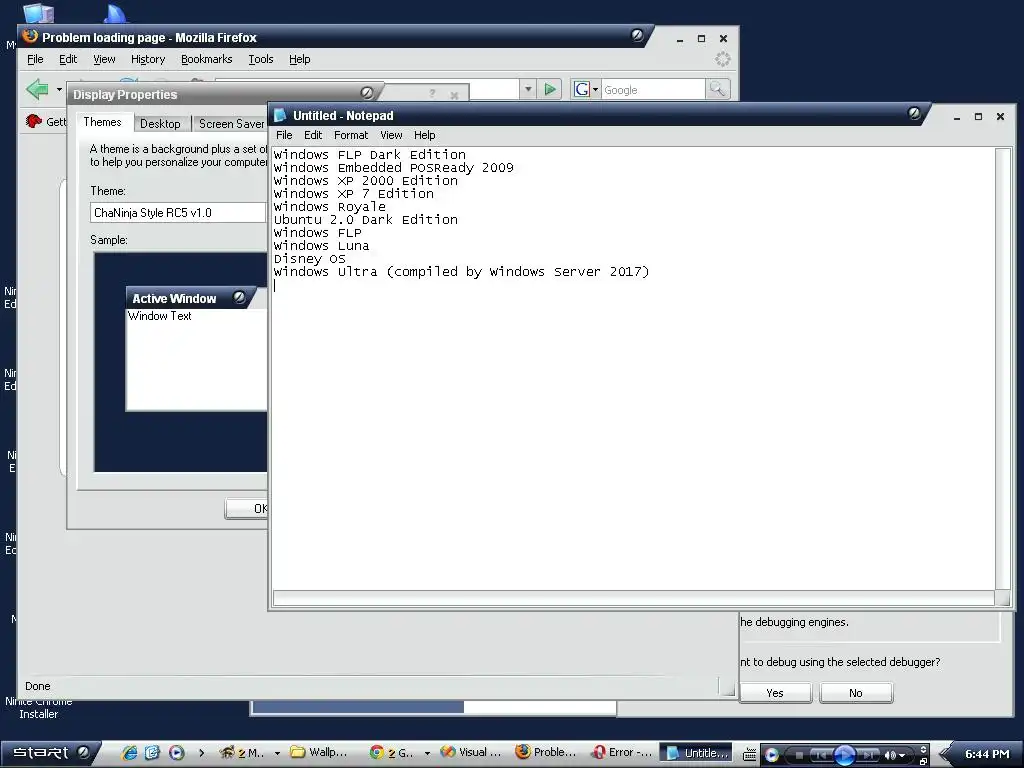The width and height of the screenshot is (1024, 768).
Task: Expand the Quick Launch overflow chevron
Action: 201,753
